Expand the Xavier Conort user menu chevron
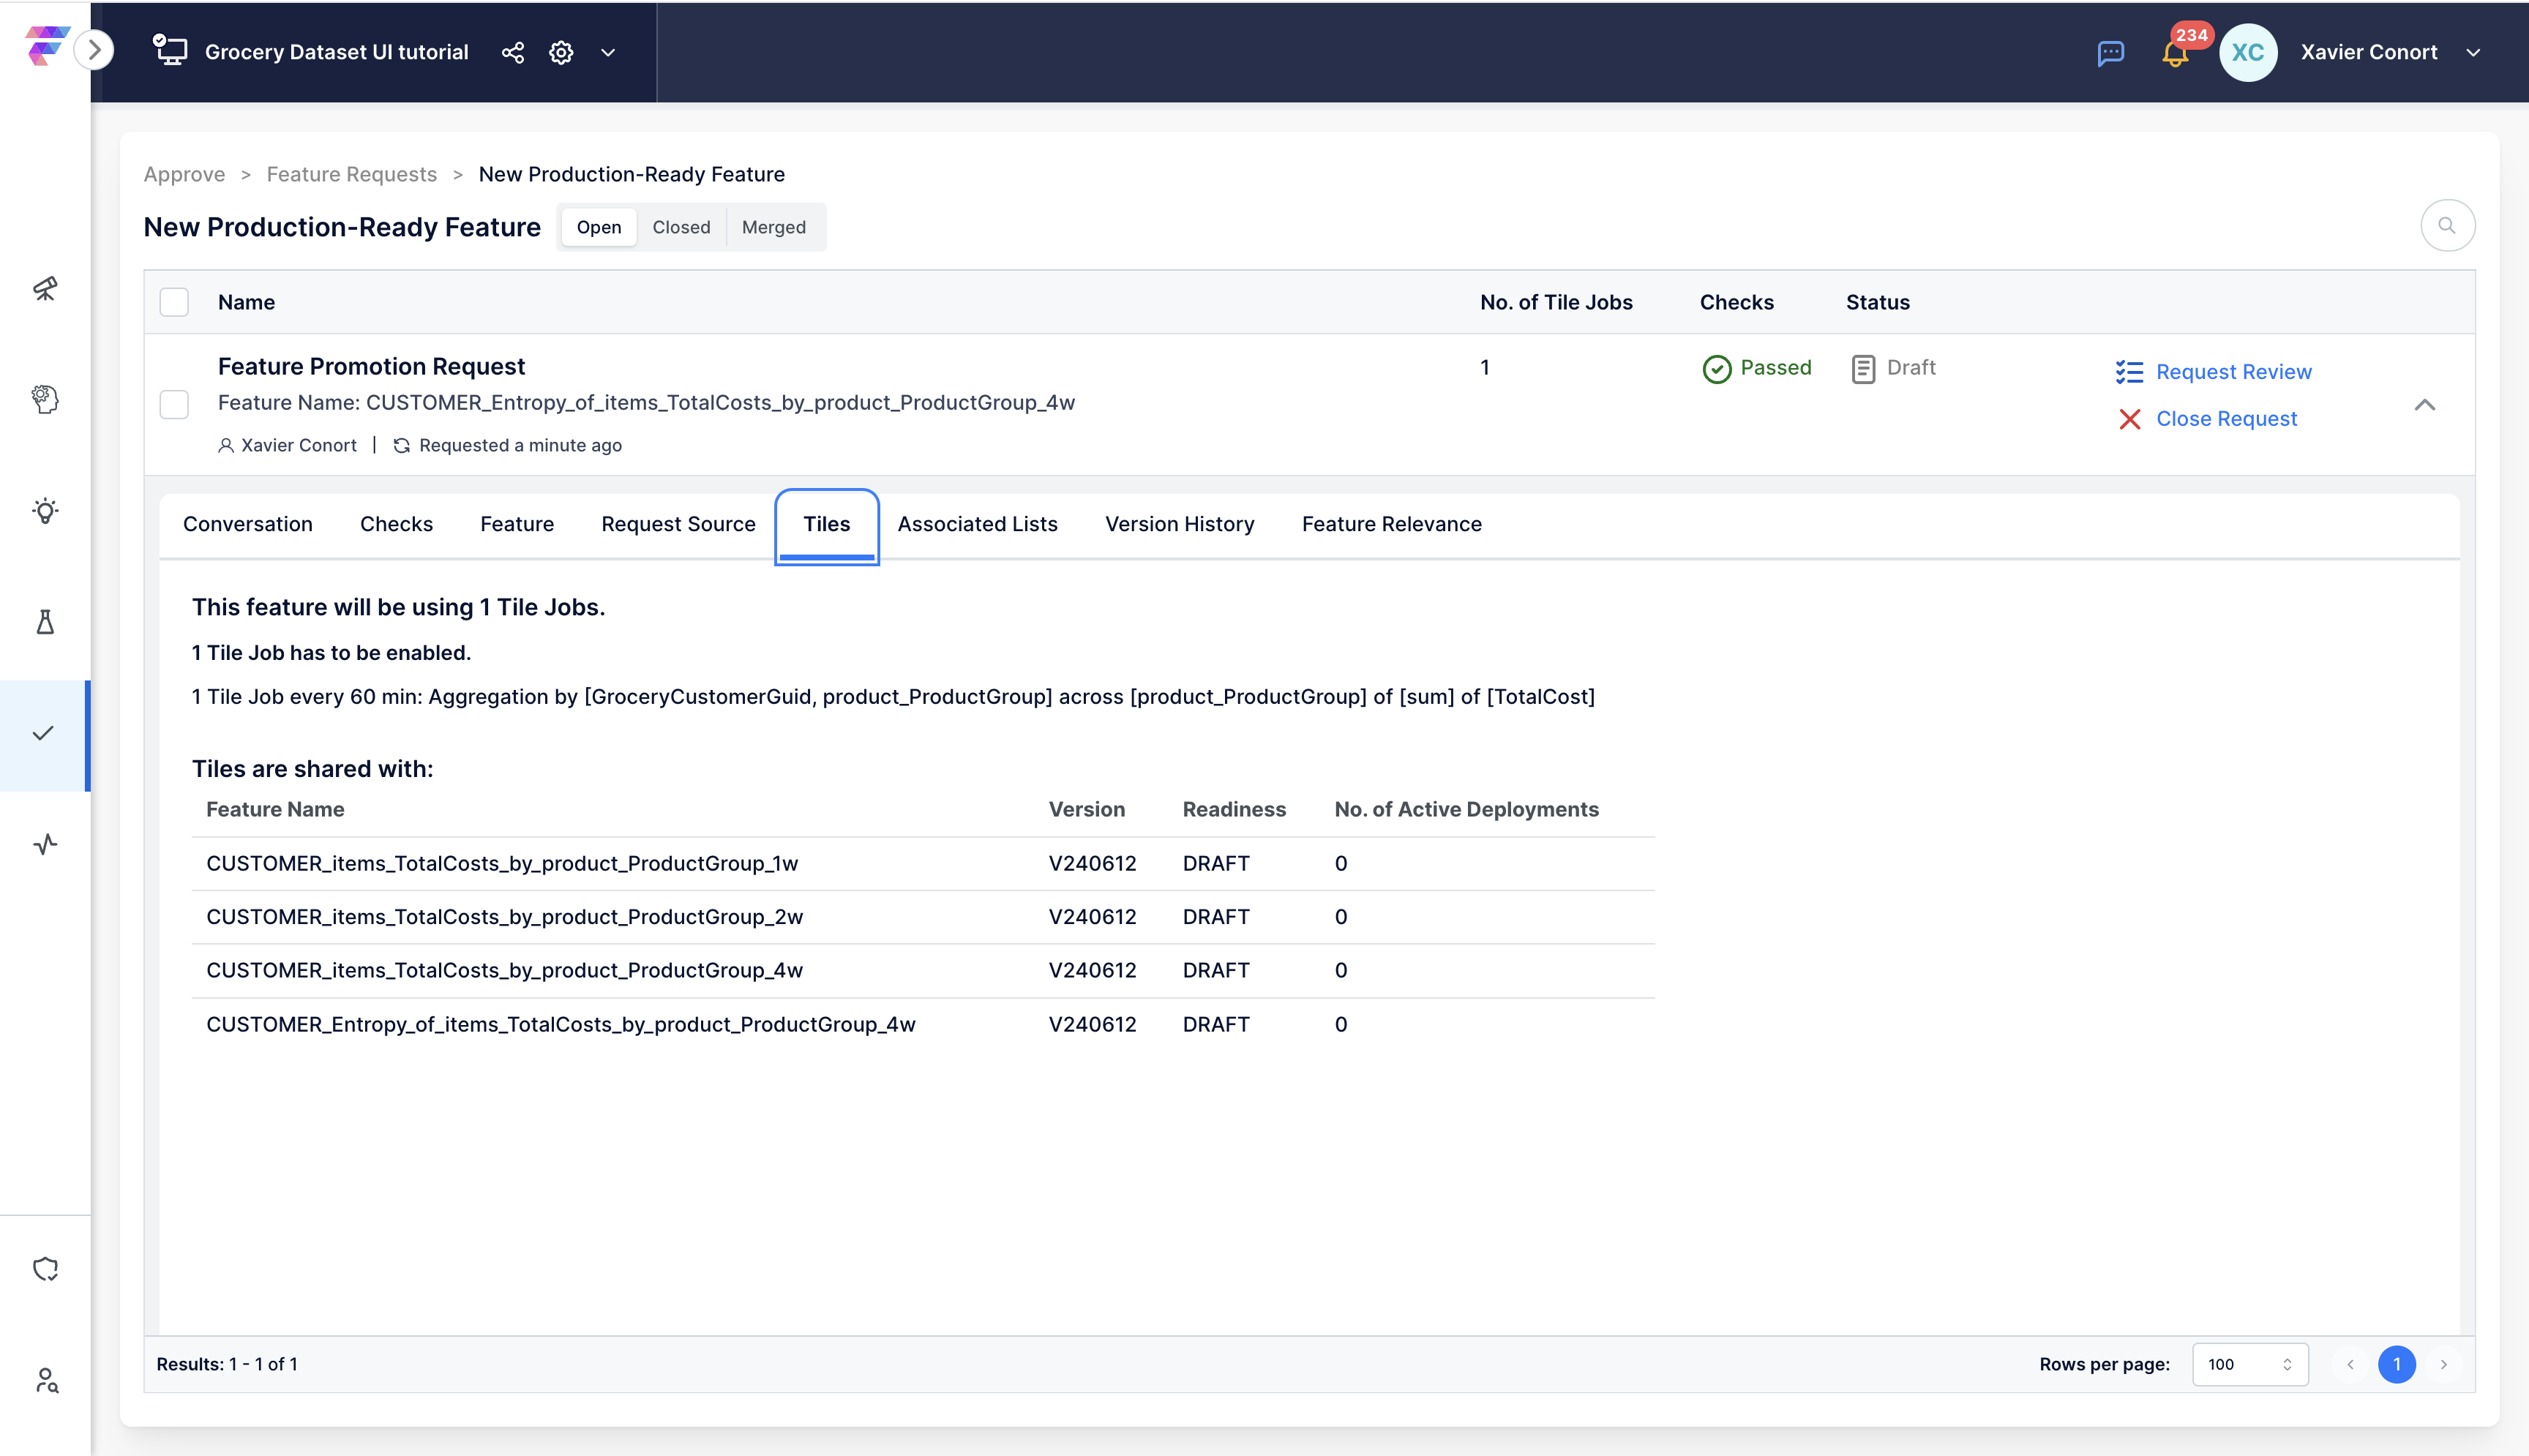The width and height of the screenshot is (2529, 1456). [x=2473, y=52]
